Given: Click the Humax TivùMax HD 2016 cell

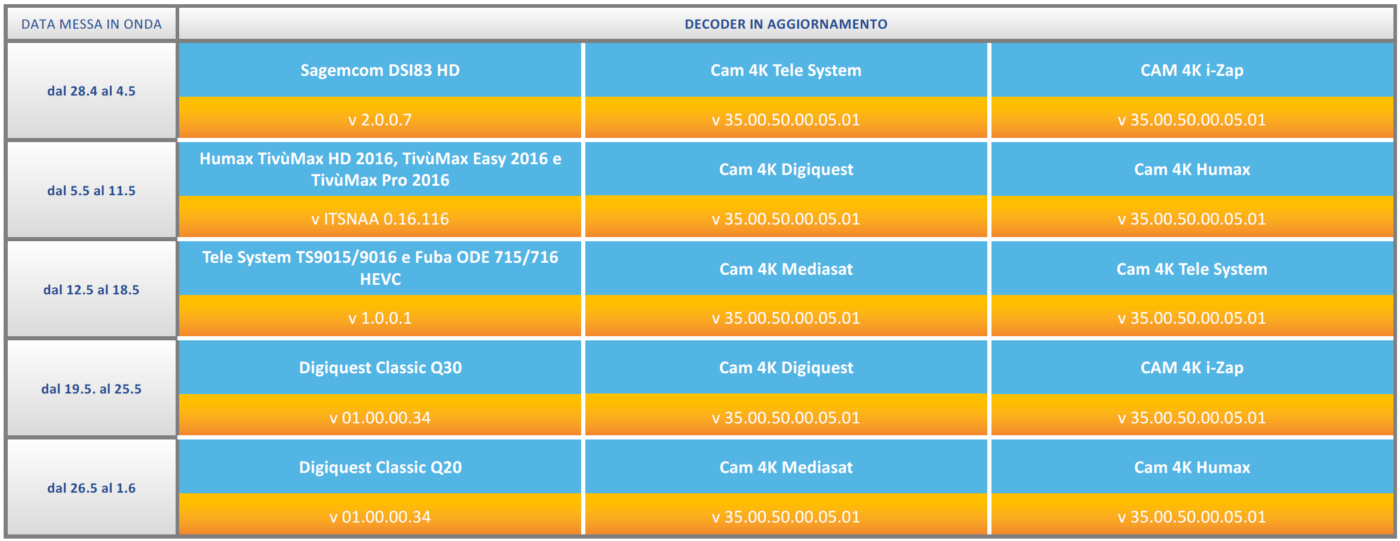Looking at the screenshot, I should pos(380,169).
